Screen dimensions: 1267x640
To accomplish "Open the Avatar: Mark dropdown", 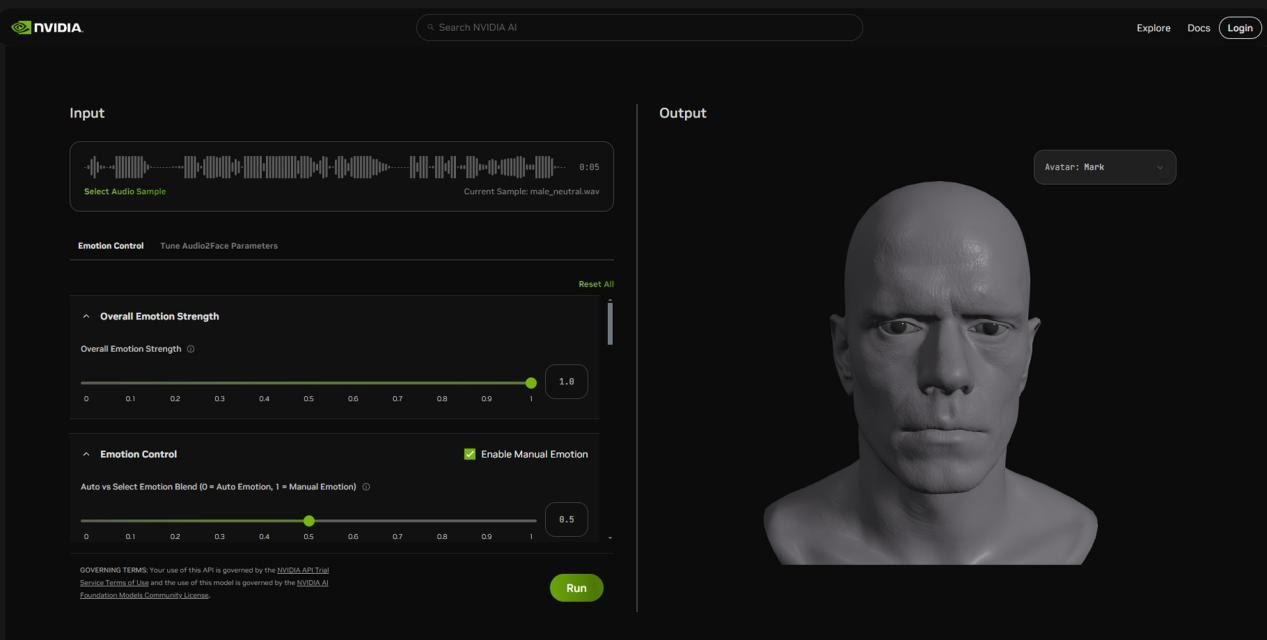I will pos(1104,167).
